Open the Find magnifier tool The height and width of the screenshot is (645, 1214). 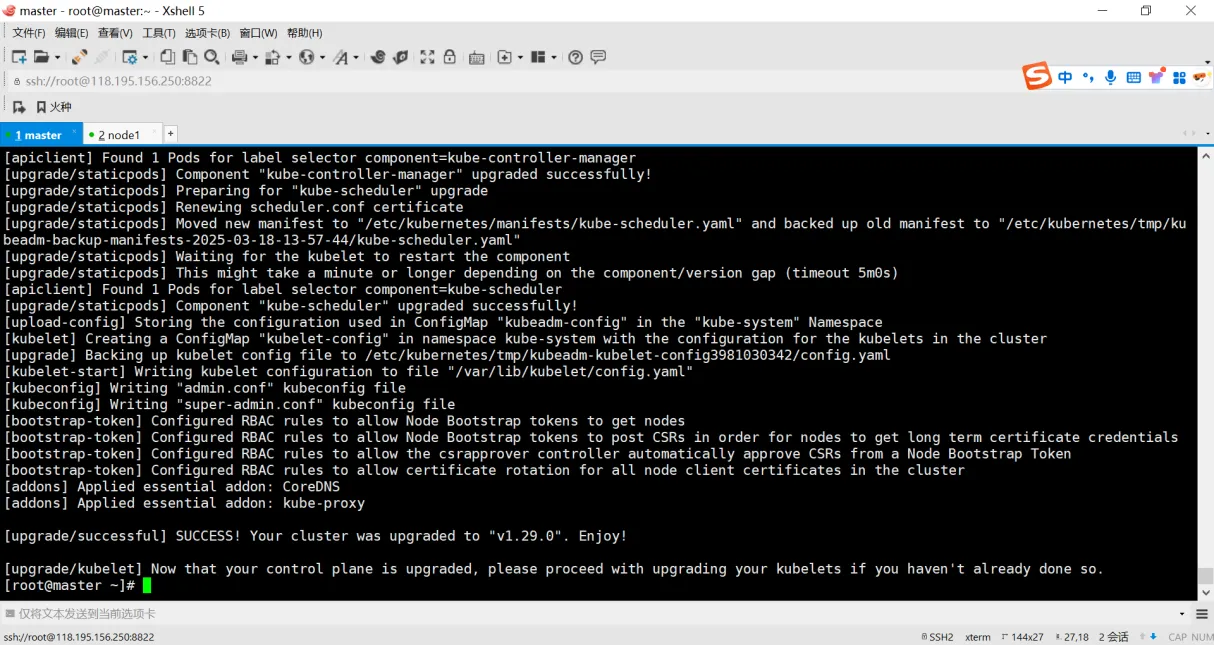click(x=212, y=57)
